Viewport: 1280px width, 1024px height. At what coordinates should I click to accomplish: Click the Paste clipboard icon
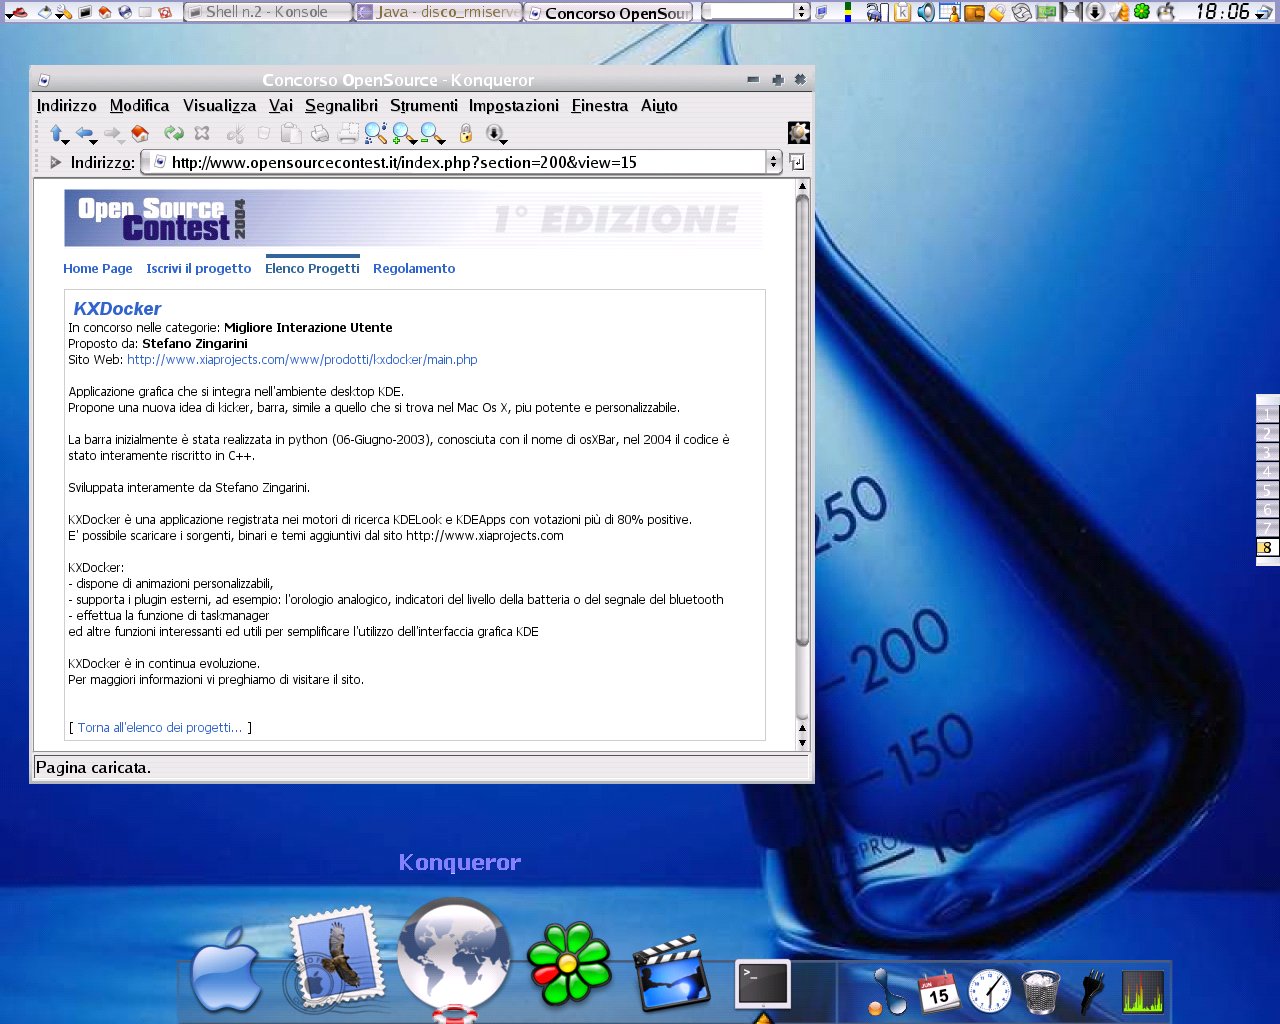point(291,133)
